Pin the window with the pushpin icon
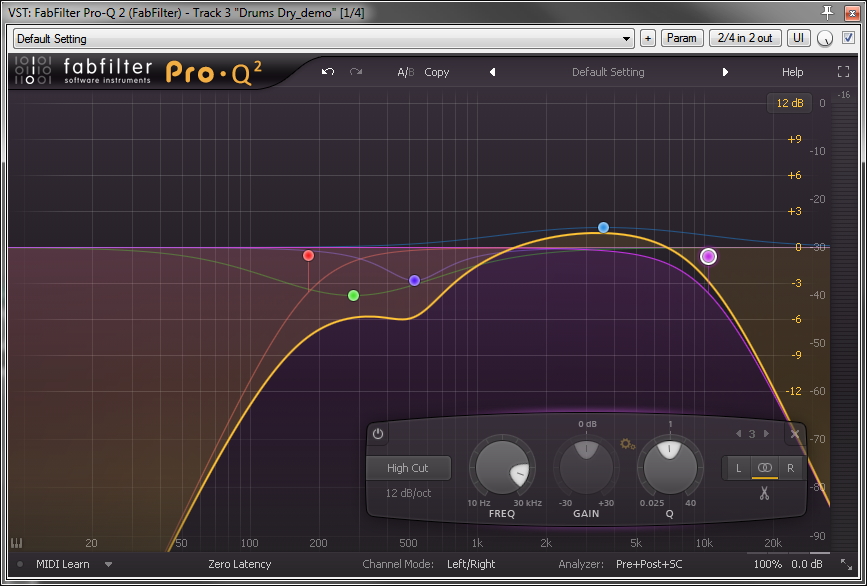The image size is (867, 586). 828,13
